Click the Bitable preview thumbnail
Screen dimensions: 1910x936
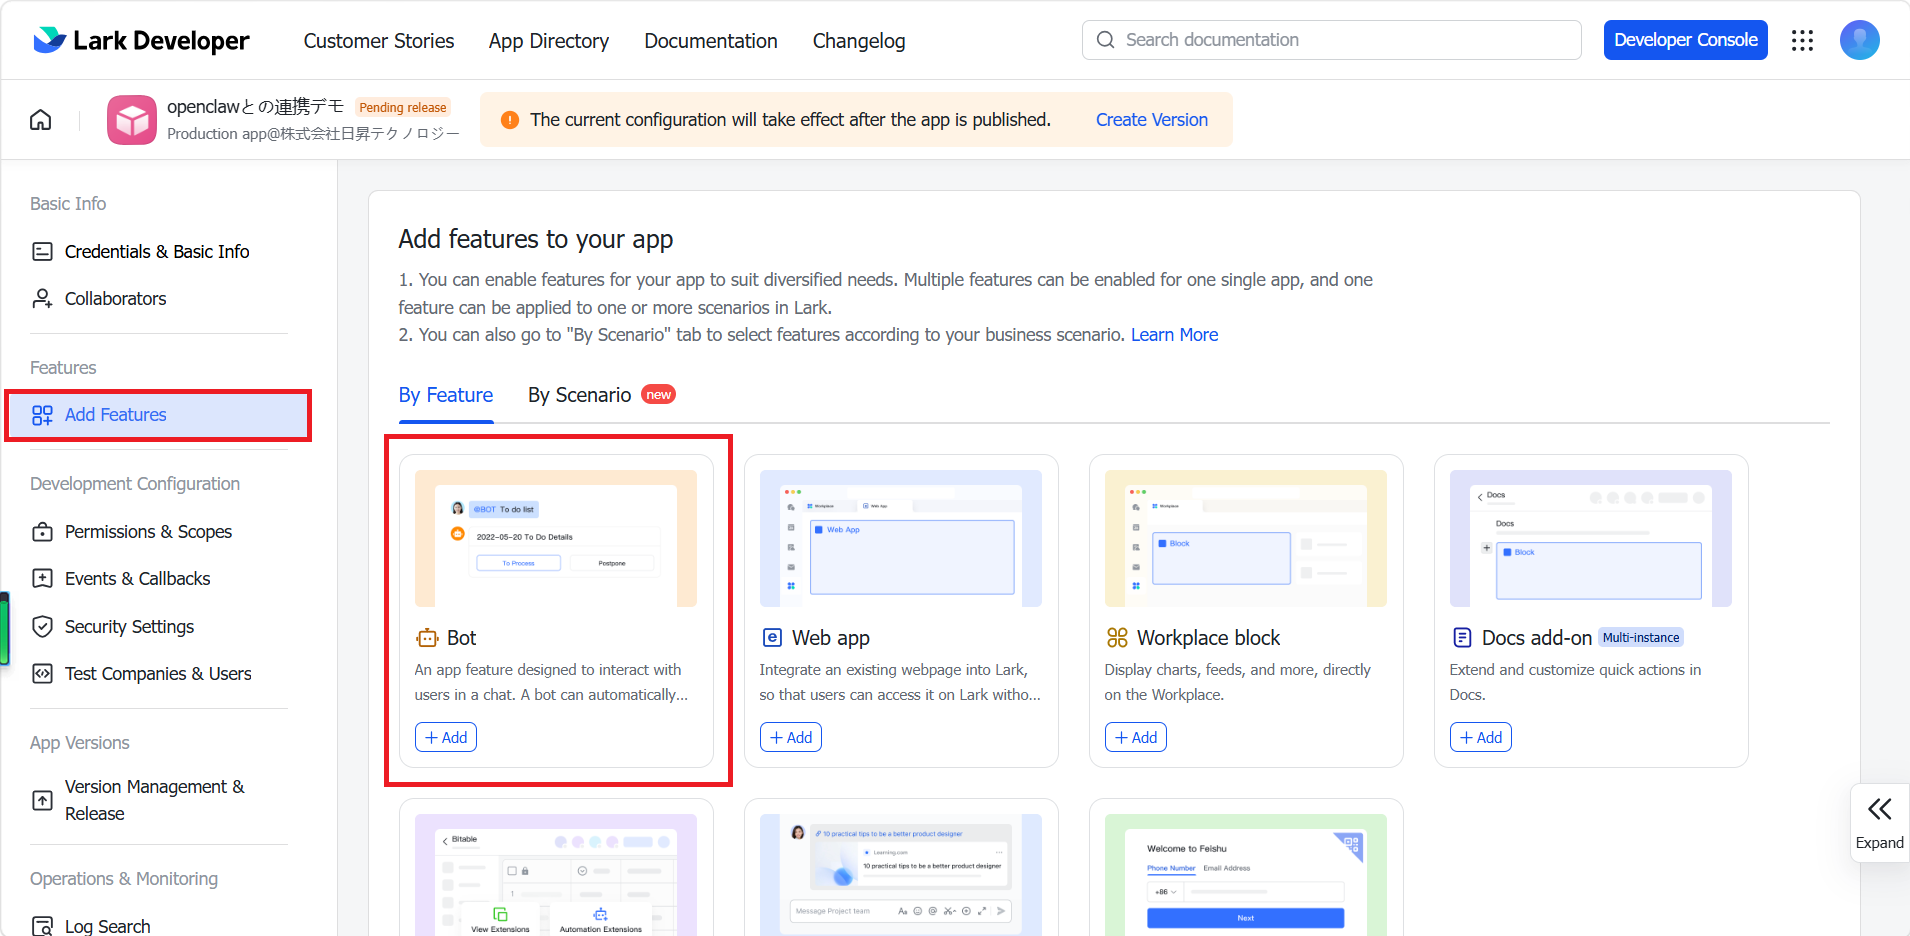tap(556, 875)
